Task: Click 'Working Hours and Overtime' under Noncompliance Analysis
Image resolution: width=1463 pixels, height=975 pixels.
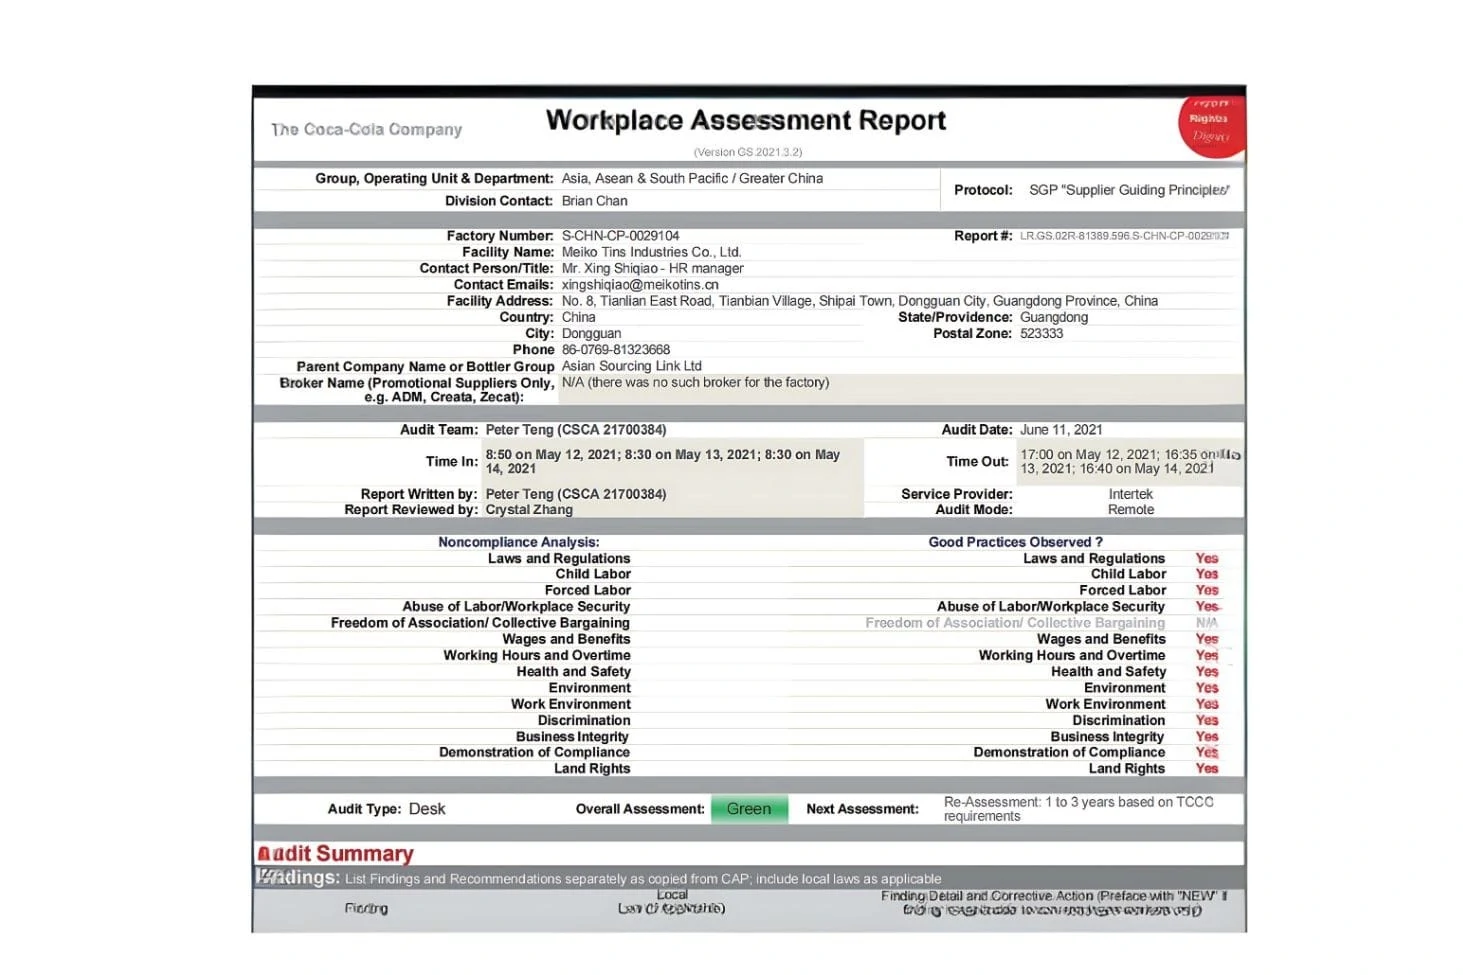Action: (x=537, y=655)
